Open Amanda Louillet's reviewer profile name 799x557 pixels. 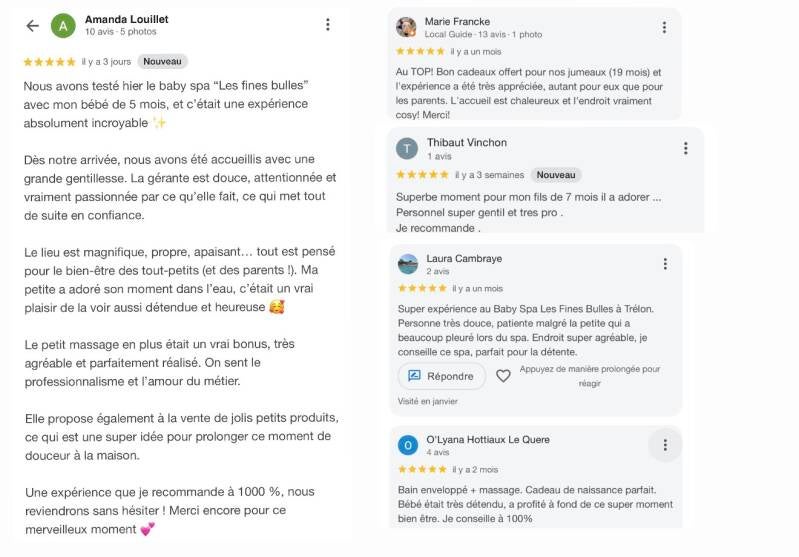click(127, 19)
